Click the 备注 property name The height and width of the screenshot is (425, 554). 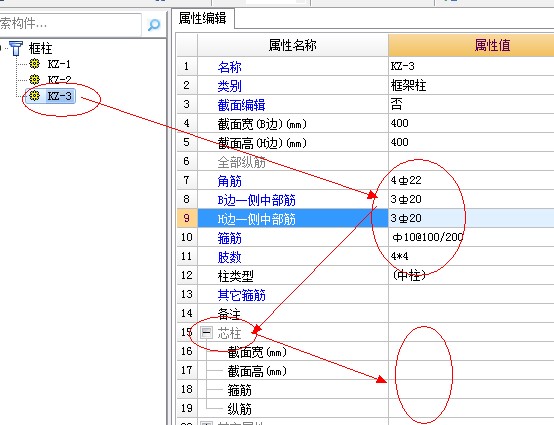coord(230,314)
